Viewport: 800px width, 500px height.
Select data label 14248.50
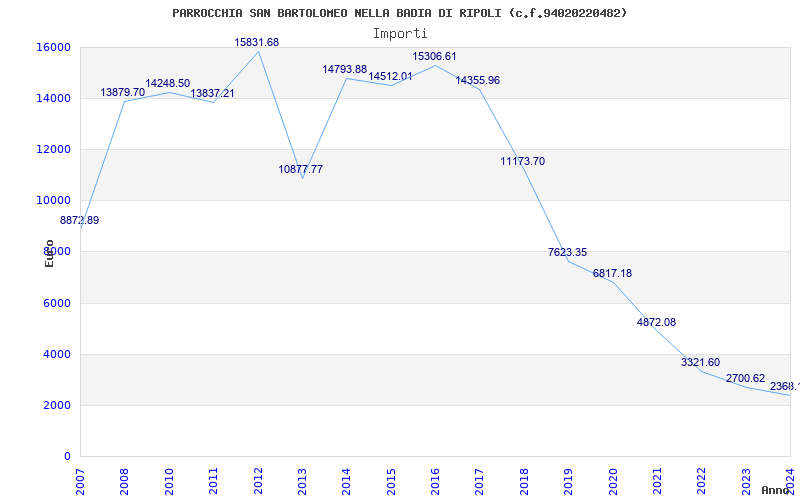[167, 83]
